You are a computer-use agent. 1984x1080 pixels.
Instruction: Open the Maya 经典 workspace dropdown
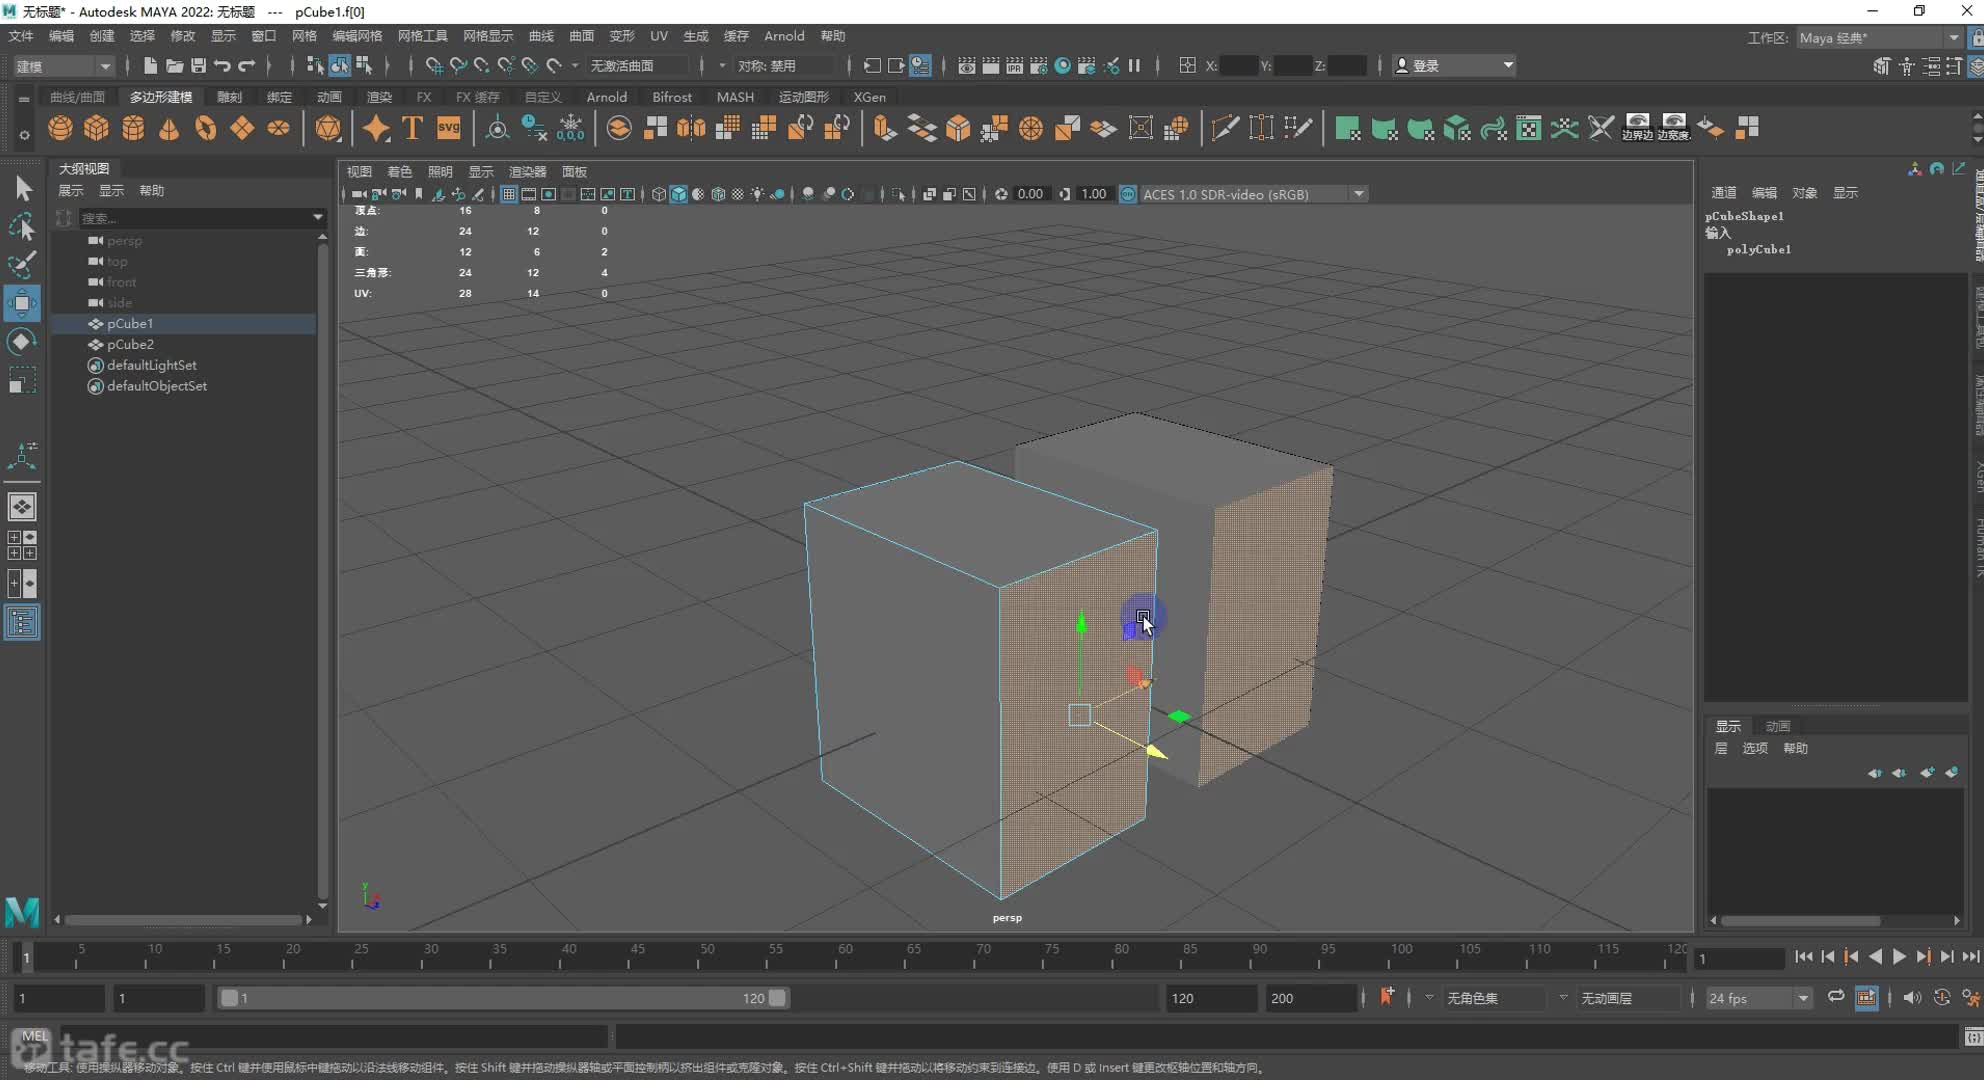[x=1880, y=38]
